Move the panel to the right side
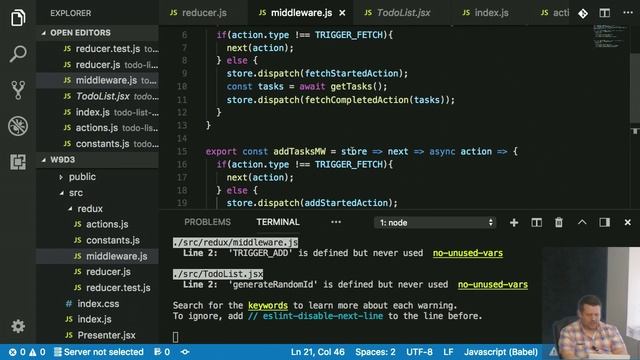640x360 pixels. (x=604, y=222)
